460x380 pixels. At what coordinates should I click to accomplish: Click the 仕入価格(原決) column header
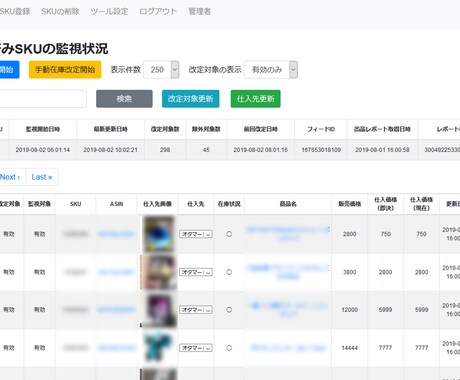[385, 204]
